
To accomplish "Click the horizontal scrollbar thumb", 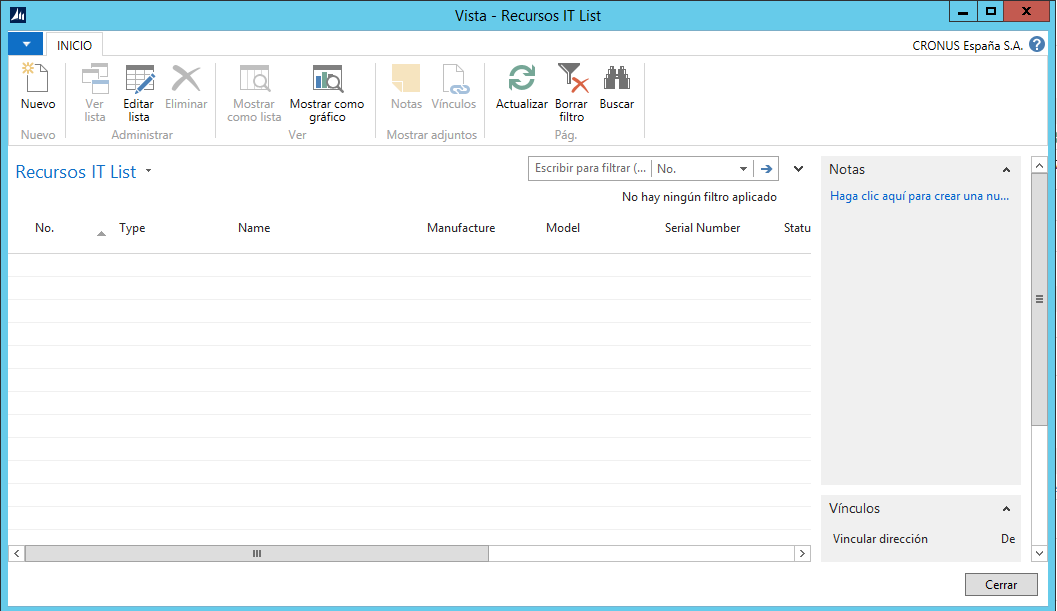I will [257, 554].
